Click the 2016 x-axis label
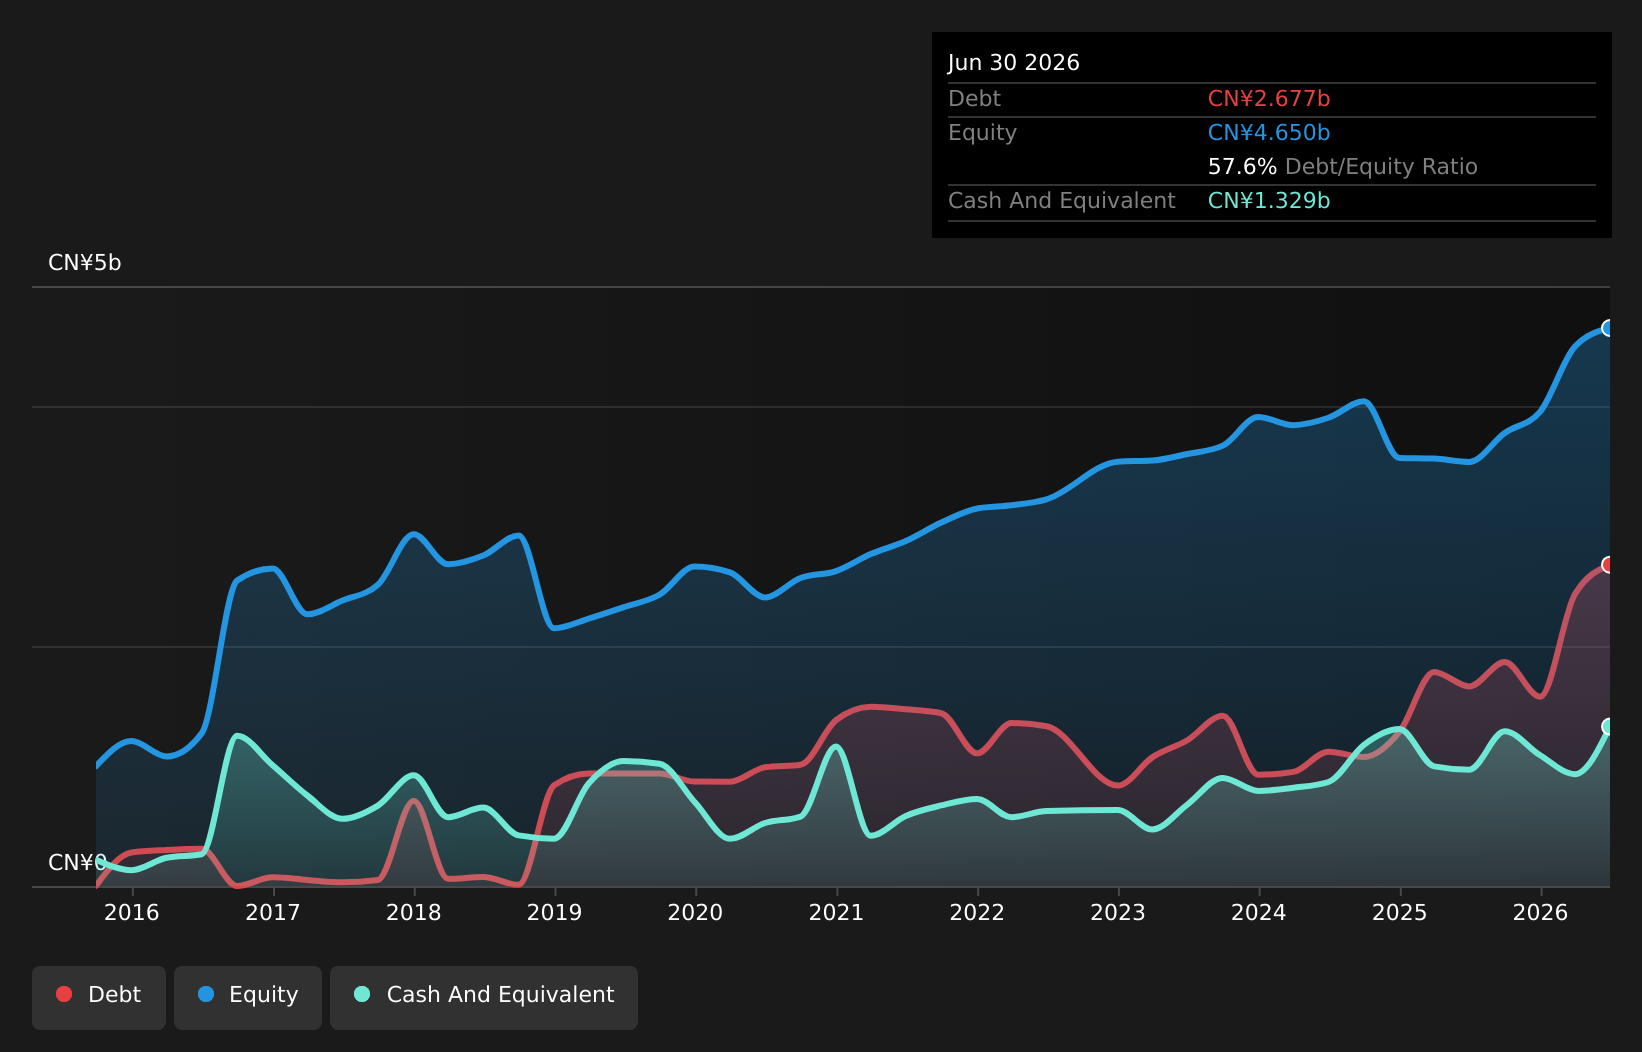 pyautogui.click(x=132, y=912)
